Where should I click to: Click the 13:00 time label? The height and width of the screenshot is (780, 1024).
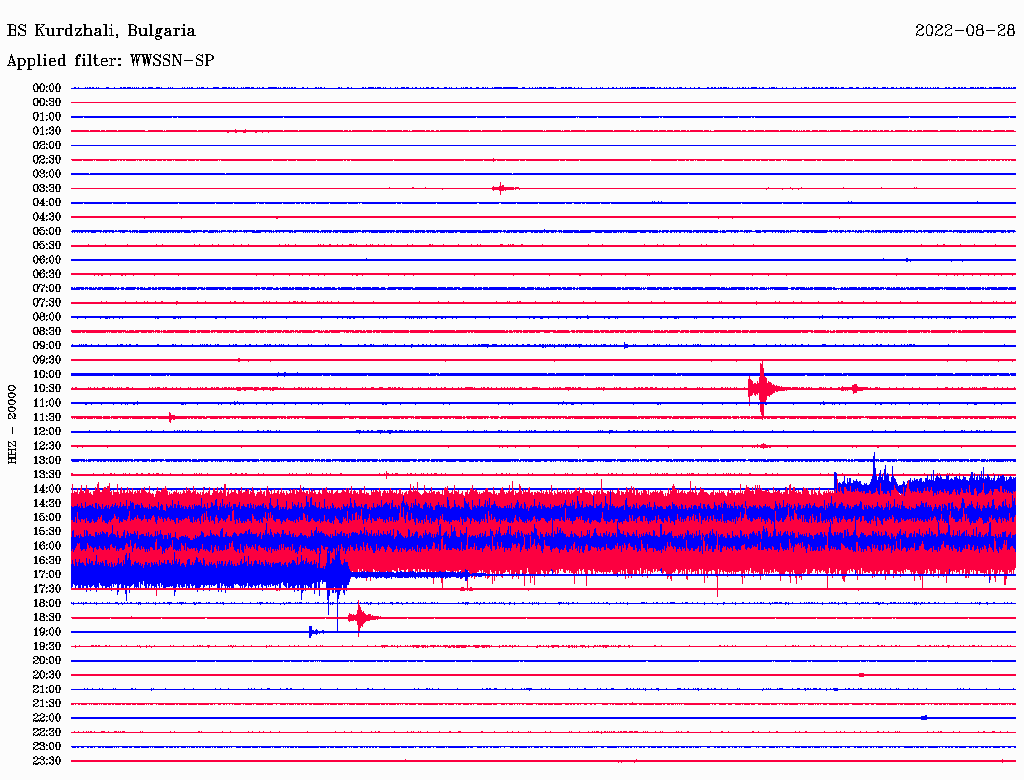47,460
